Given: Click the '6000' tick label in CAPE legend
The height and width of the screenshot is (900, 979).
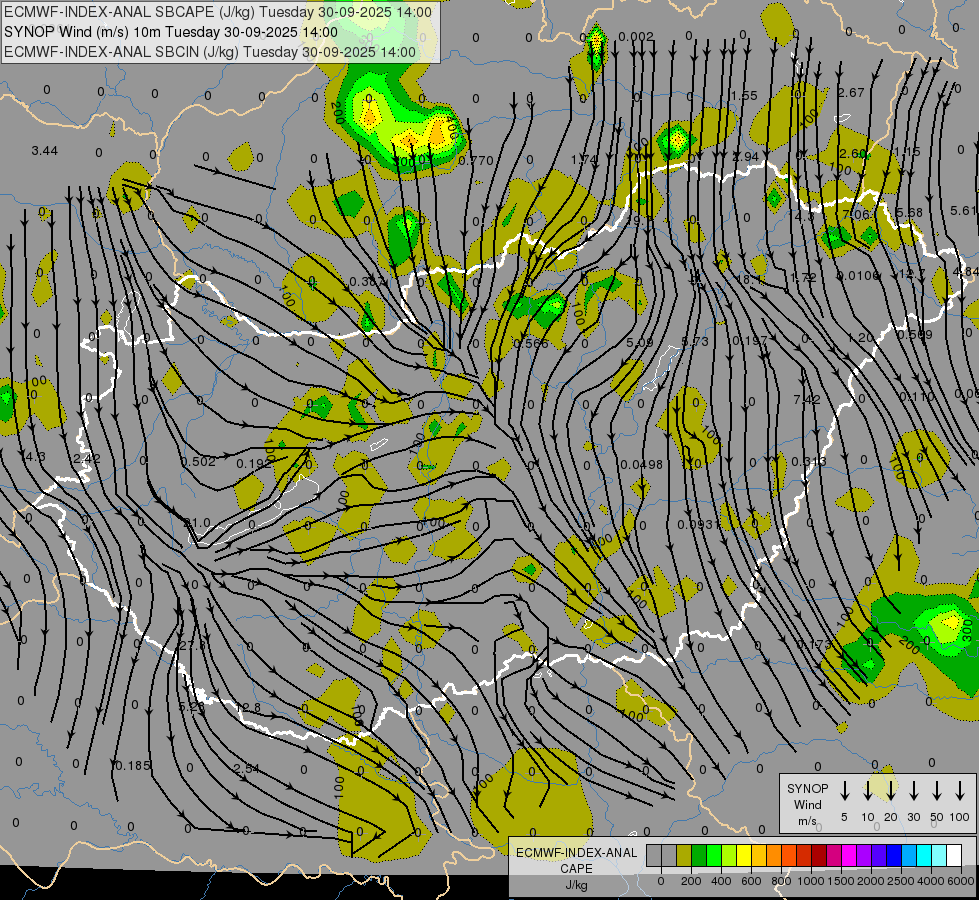Looking at the screenshot, I should click(x=962, y=881).
